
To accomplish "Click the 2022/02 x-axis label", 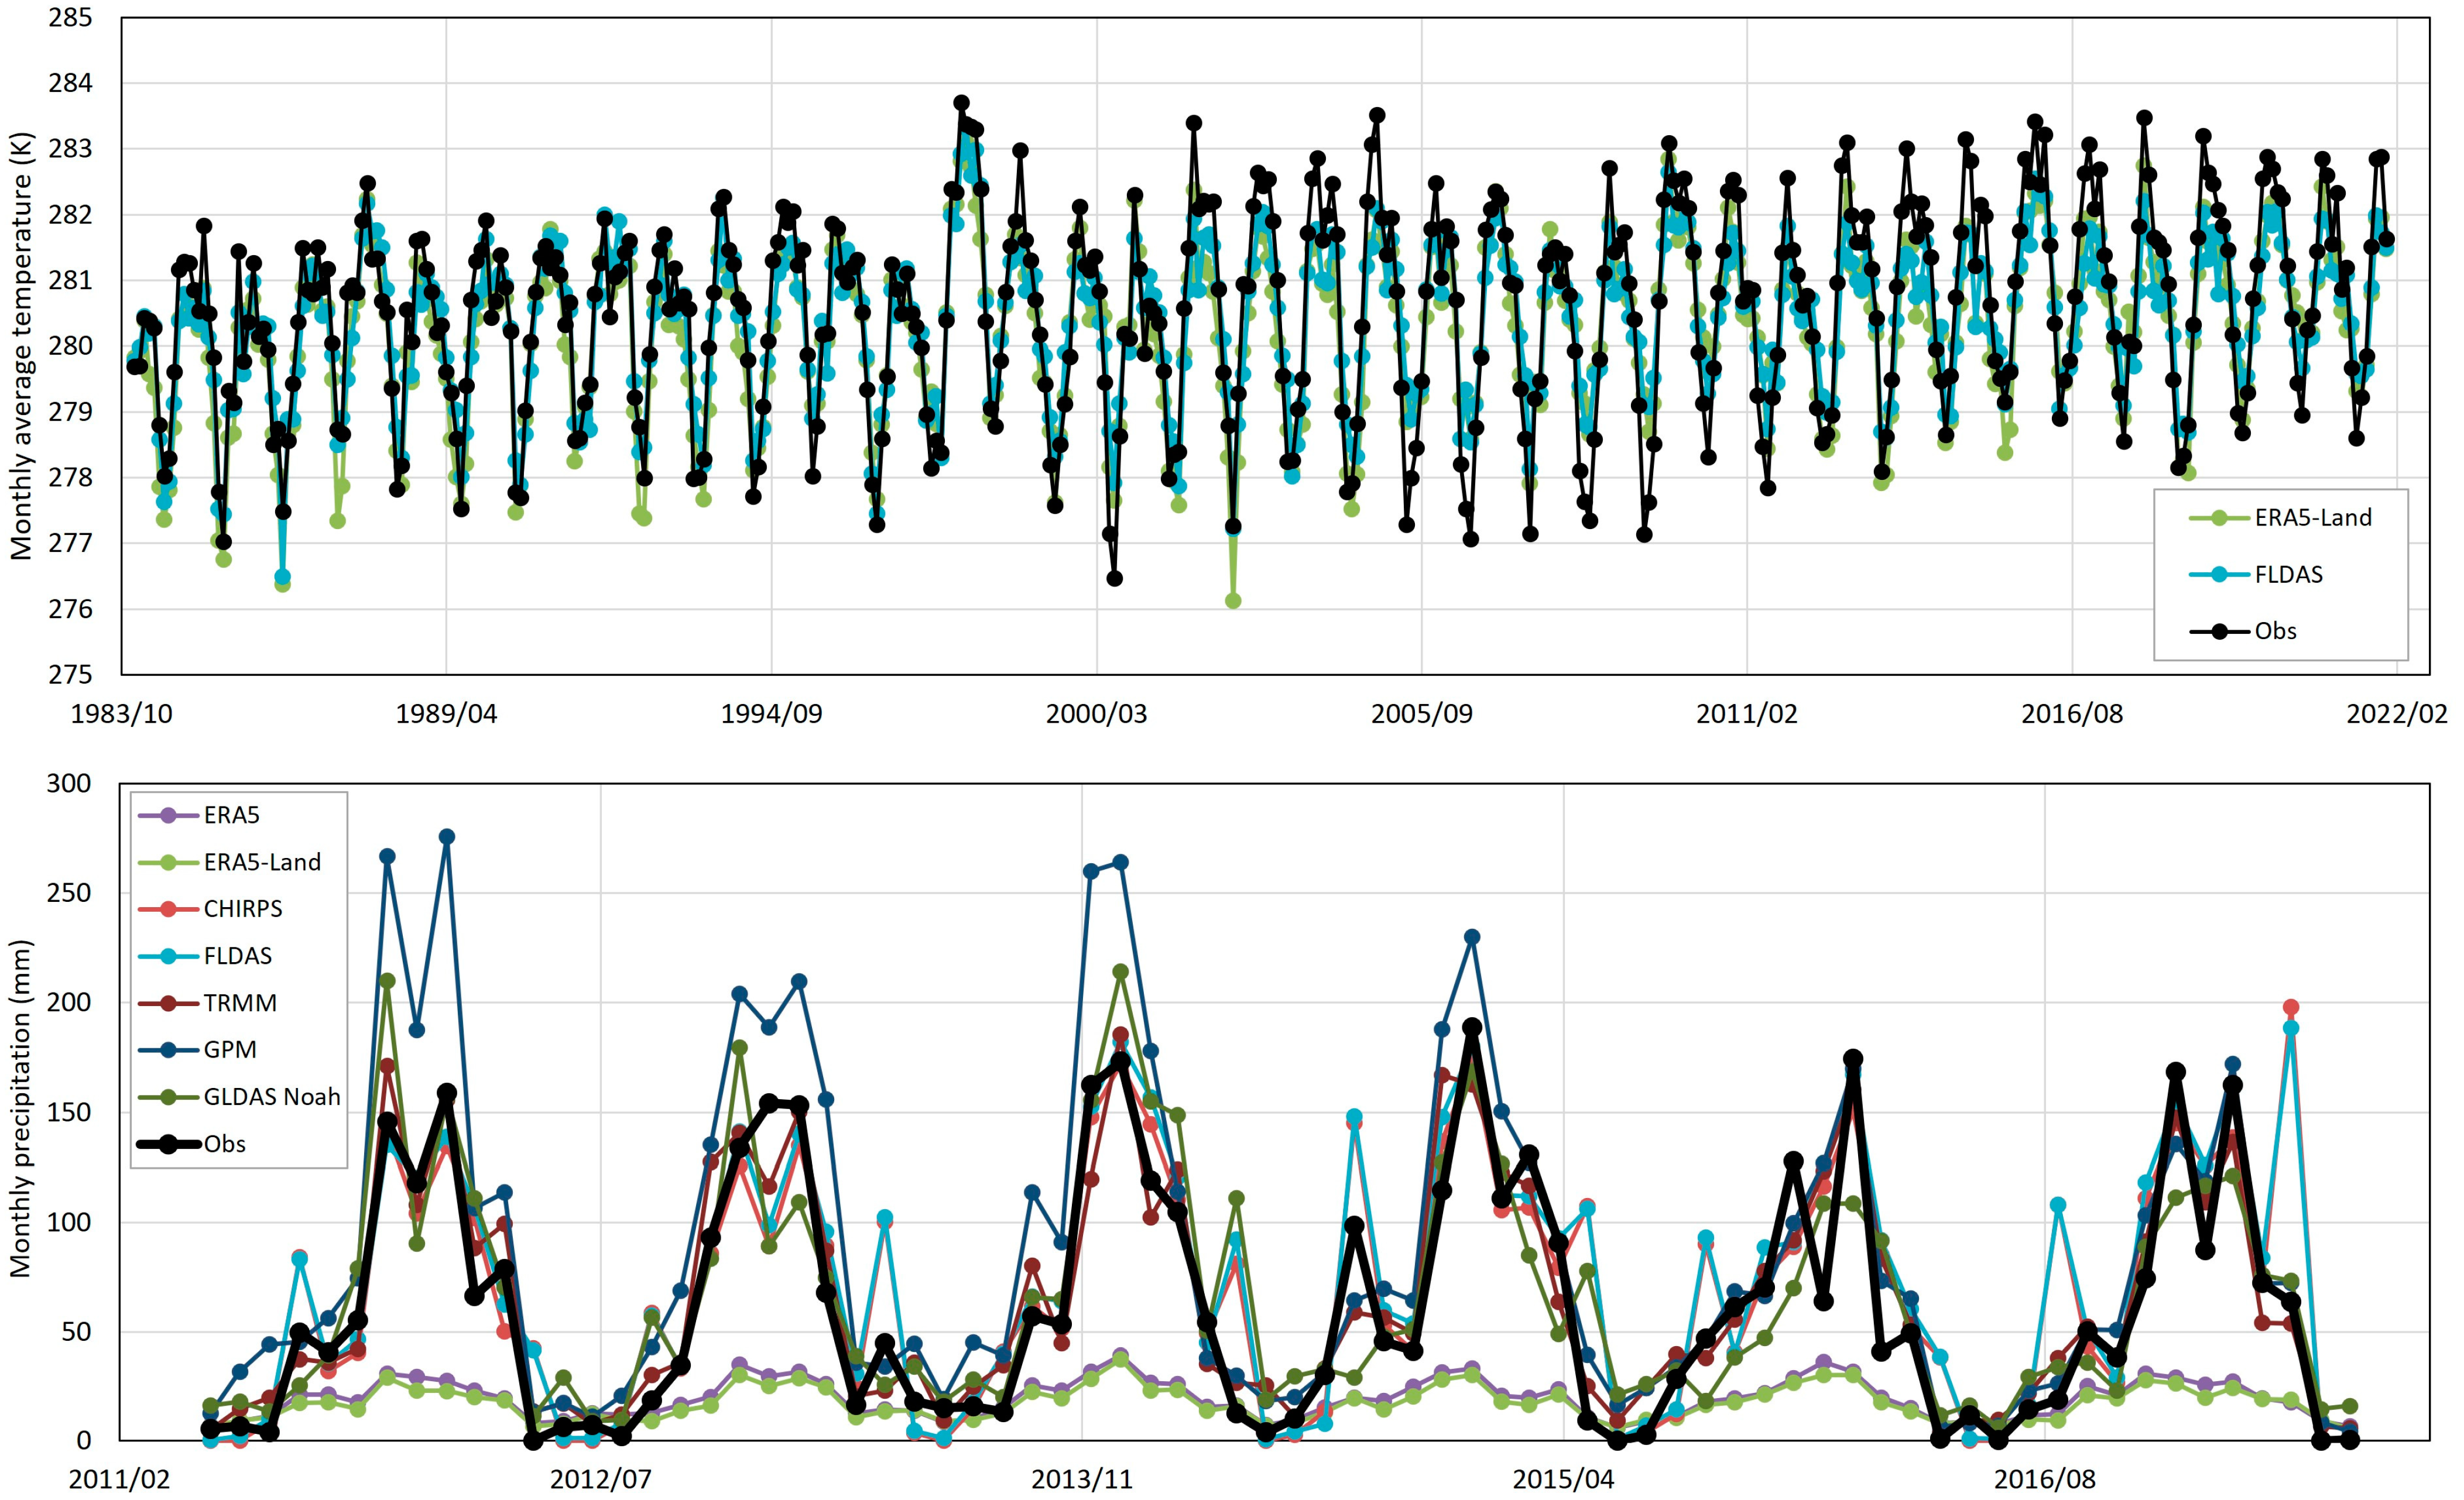I will 2397,714.
